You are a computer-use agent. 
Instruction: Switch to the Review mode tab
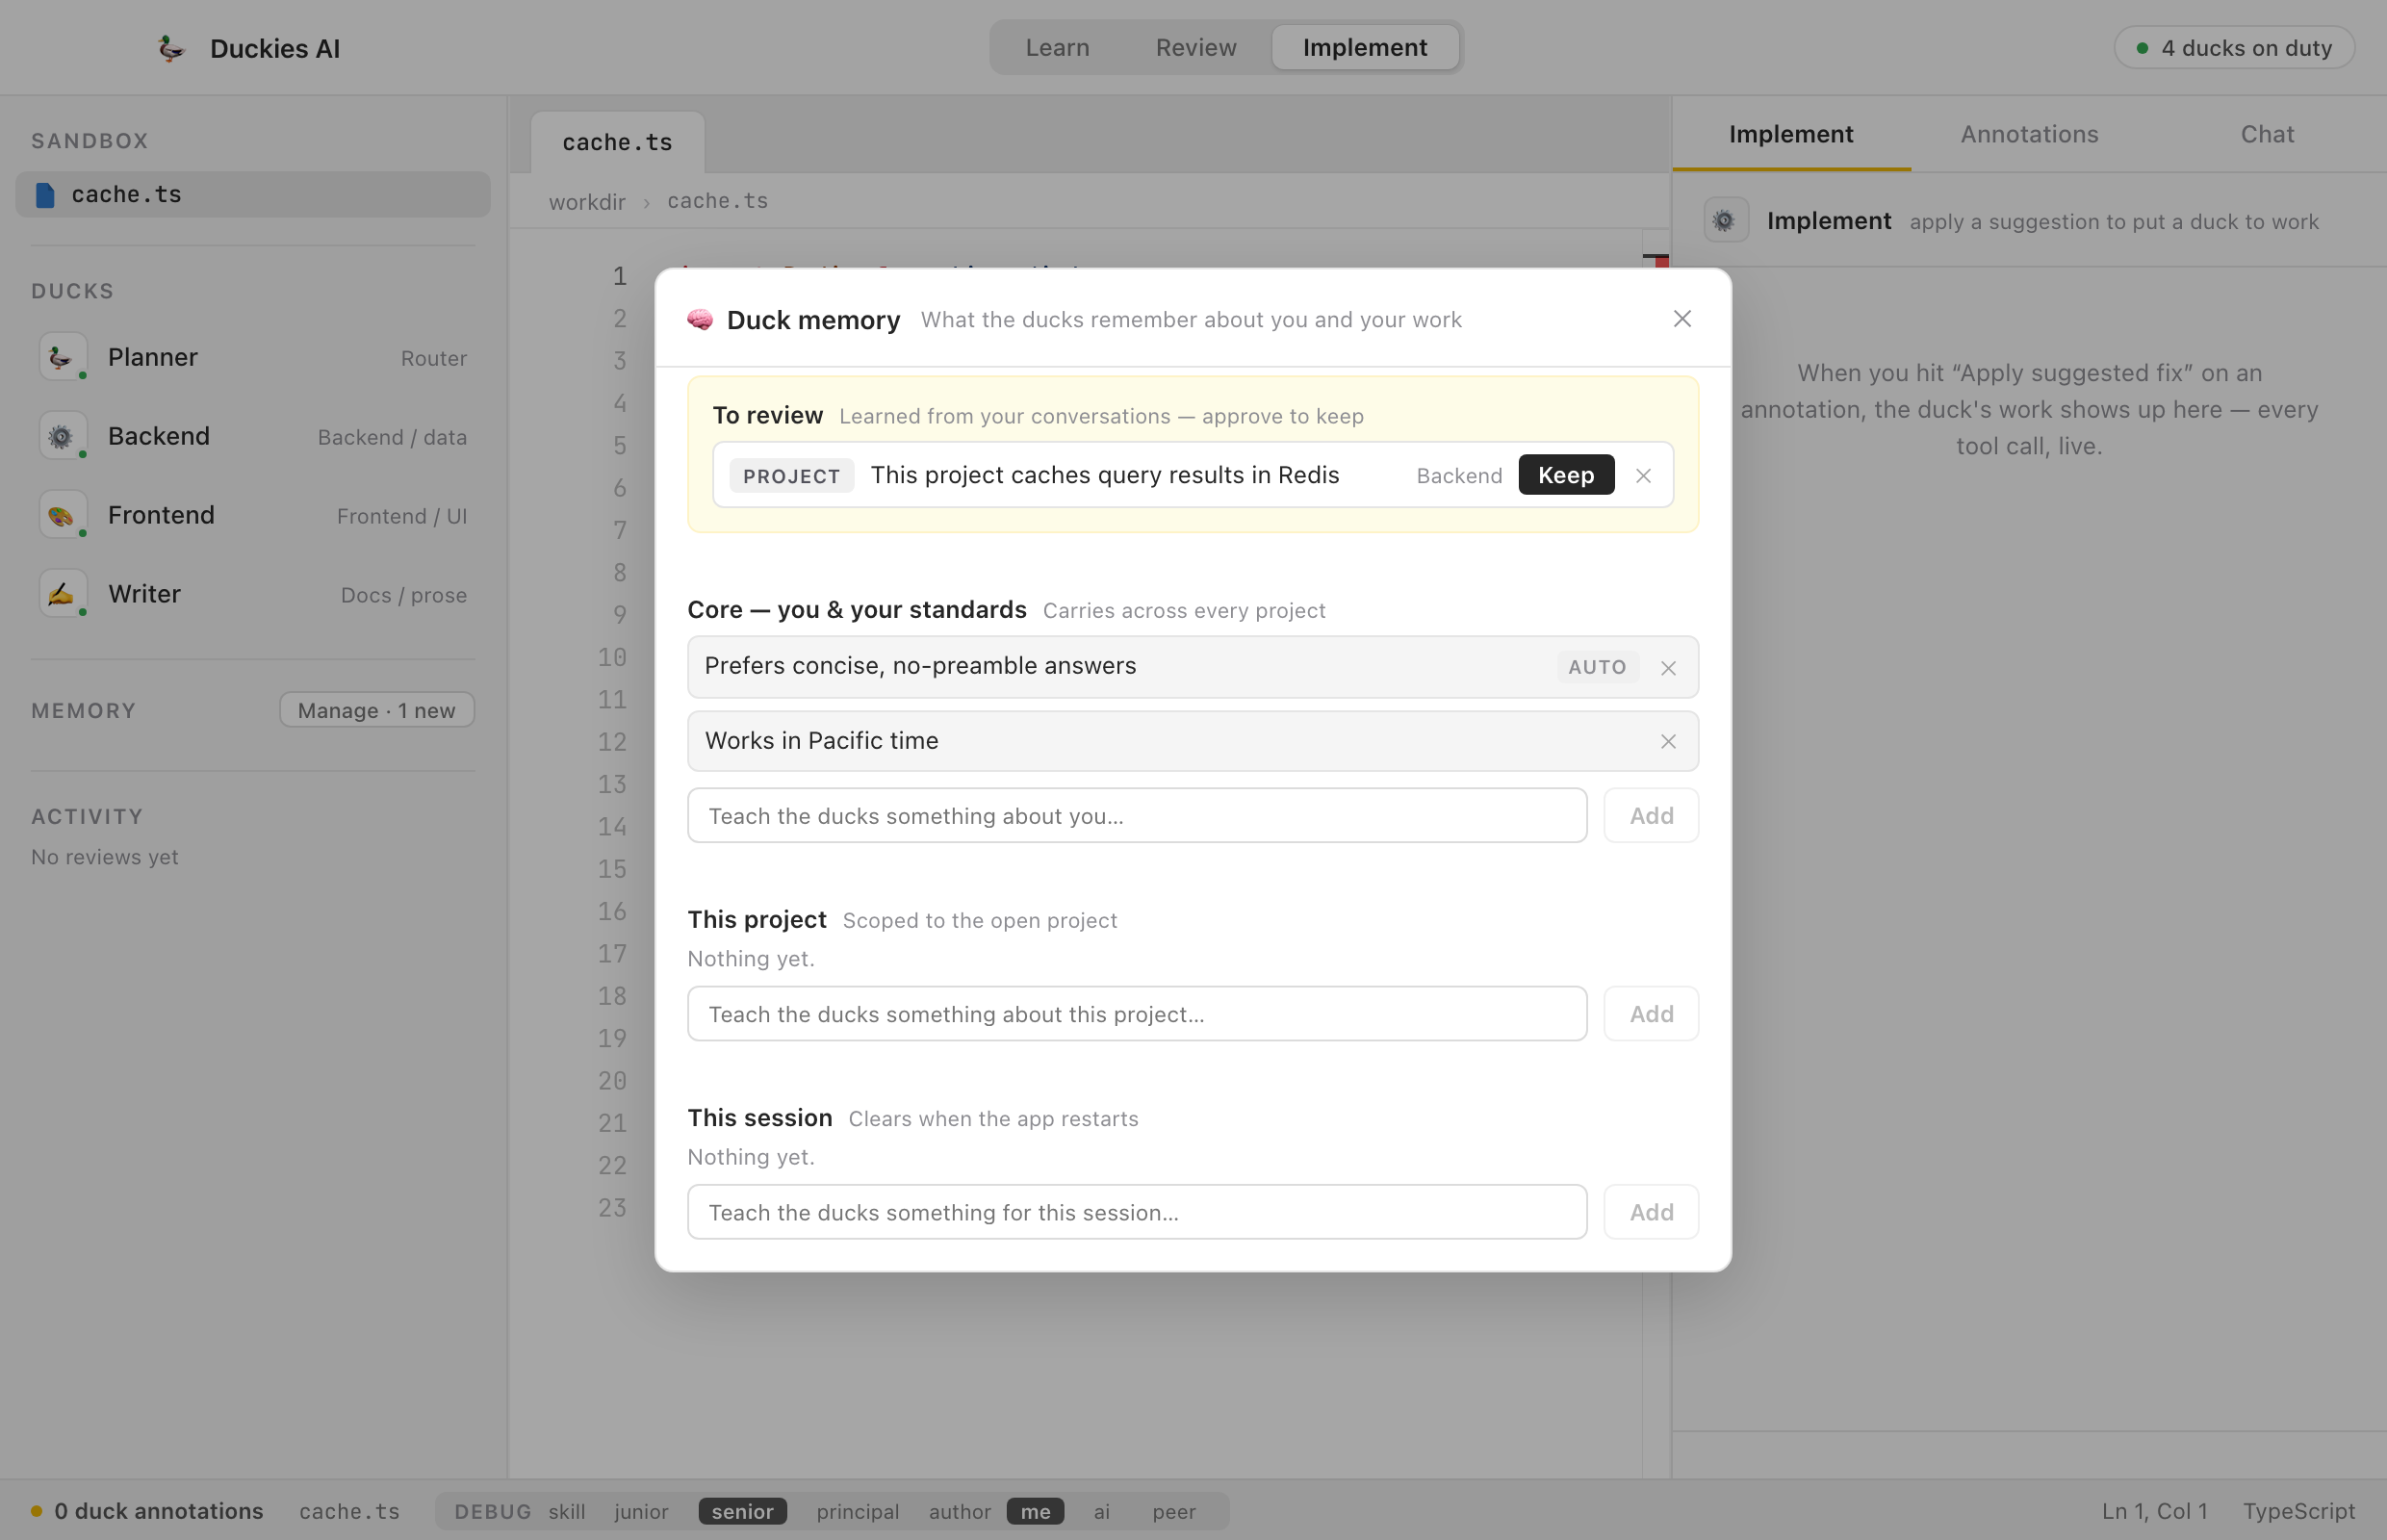(1195, 47)
